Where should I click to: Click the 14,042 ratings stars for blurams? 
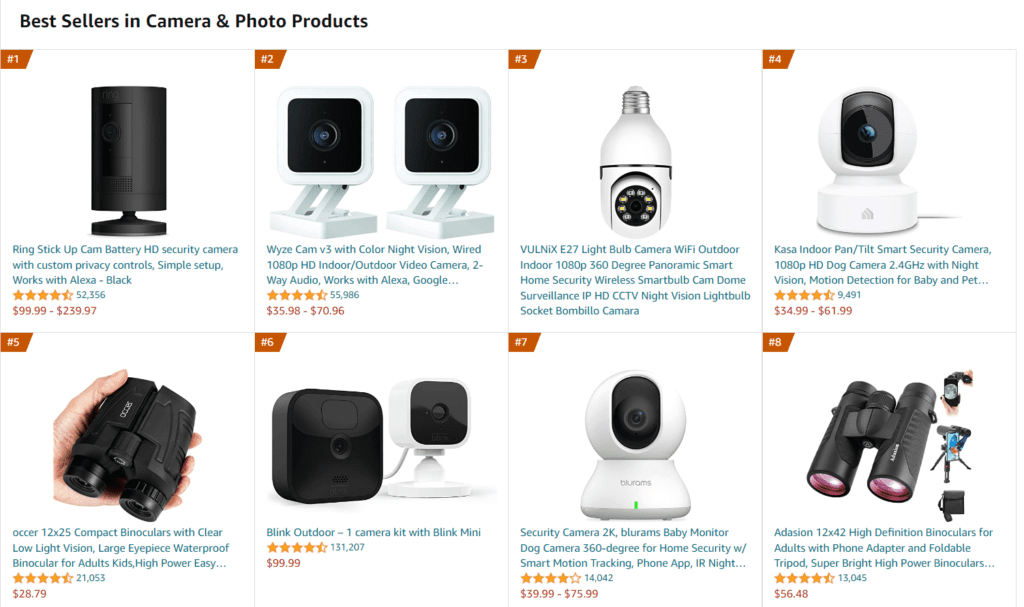(x=550, y=578)
